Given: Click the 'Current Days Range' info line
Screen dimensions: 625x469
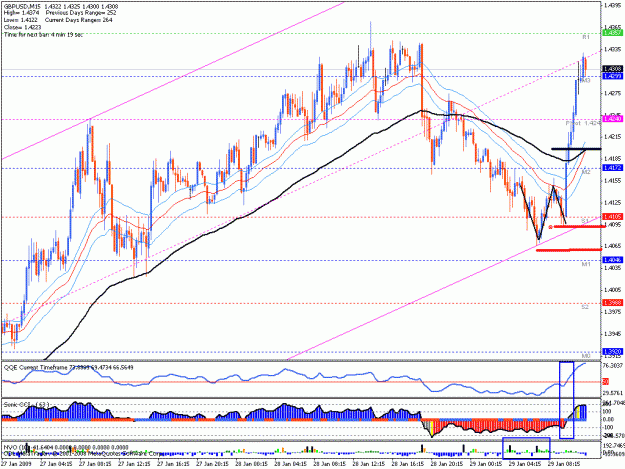Looking at the screenshot, I should pyautogui.click(x=79, y=20).
